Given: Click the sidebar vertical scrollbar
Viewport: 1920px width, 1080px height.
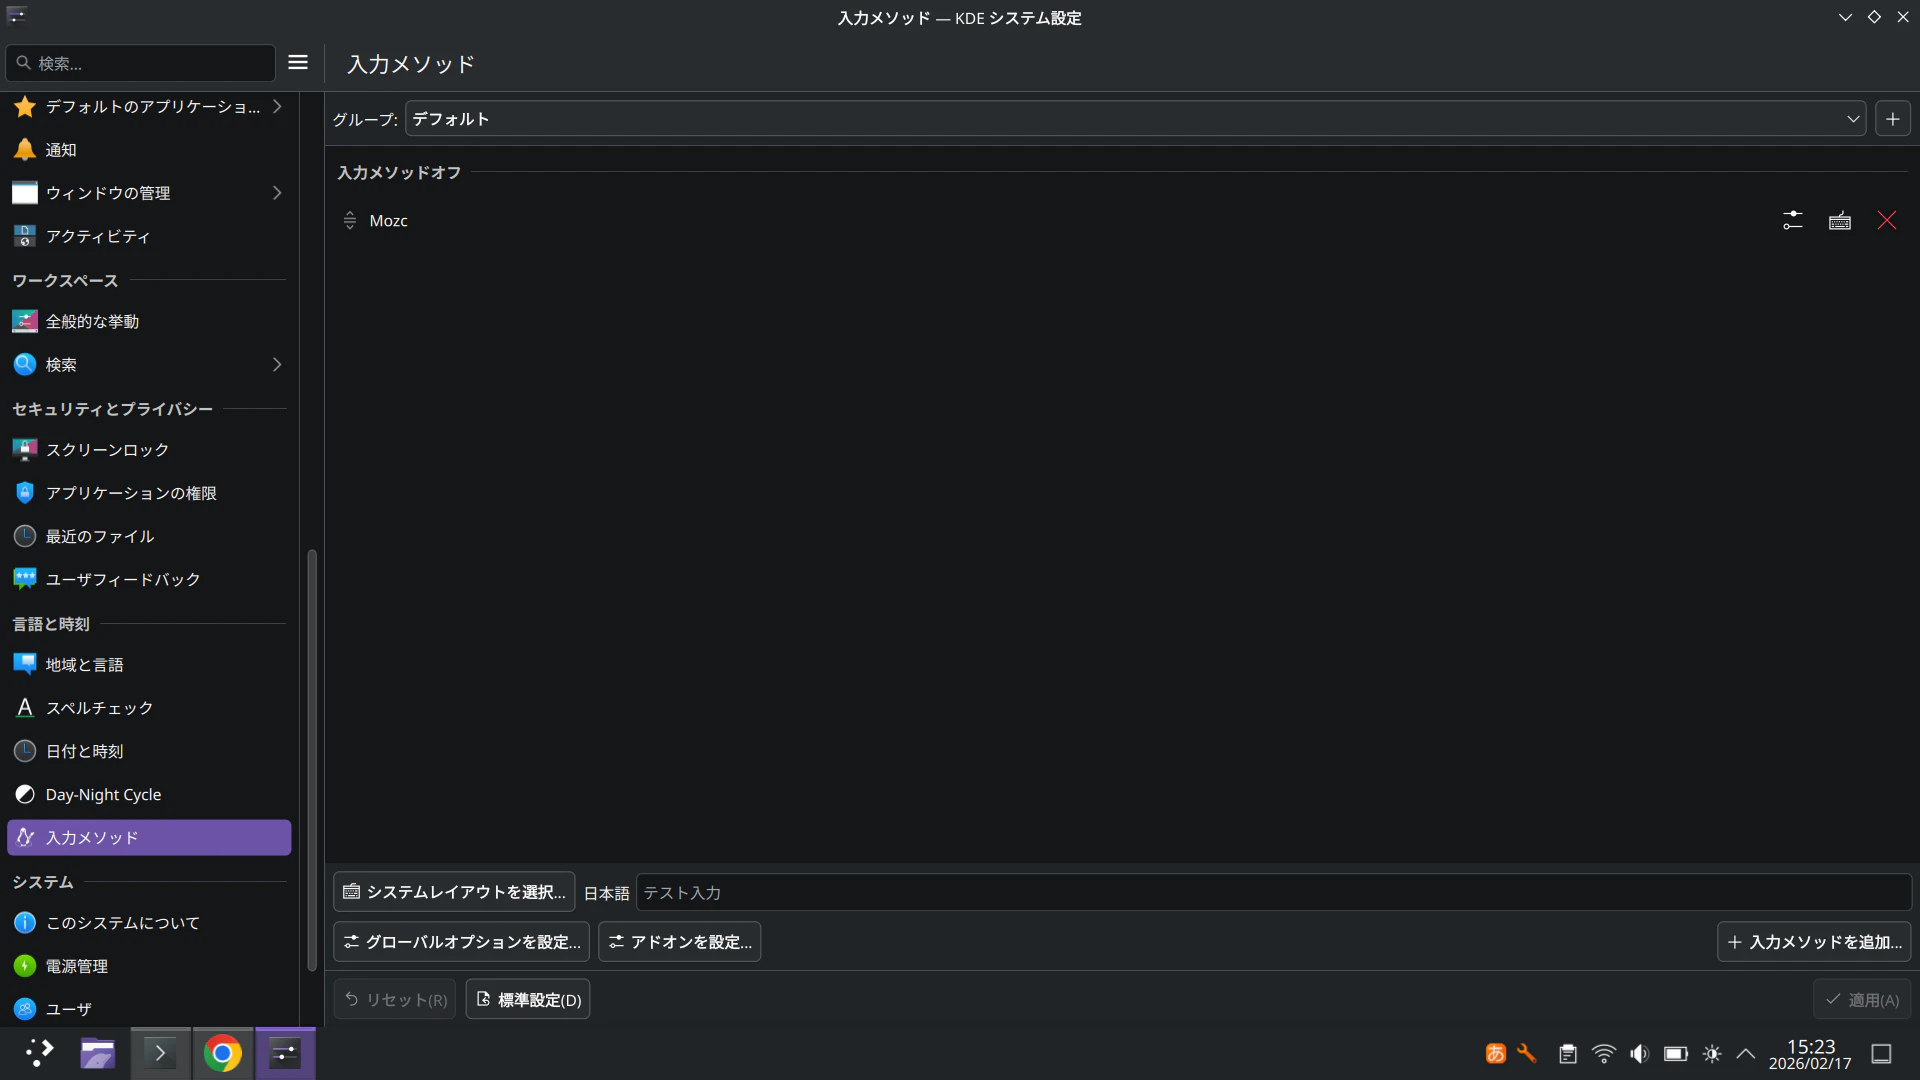Looking at the screenshot, I should (312, 760).
